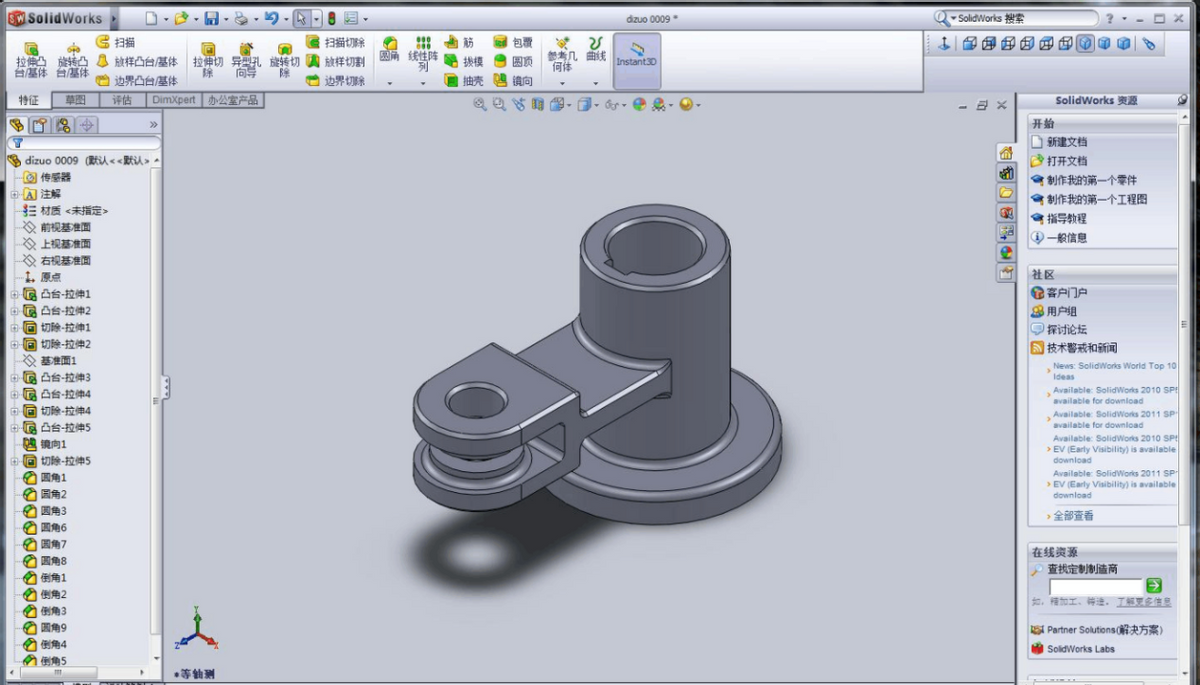Open the SolidWorks Labs link
The width and height of the screenshot is (1200, 685).
point(1081,649)
